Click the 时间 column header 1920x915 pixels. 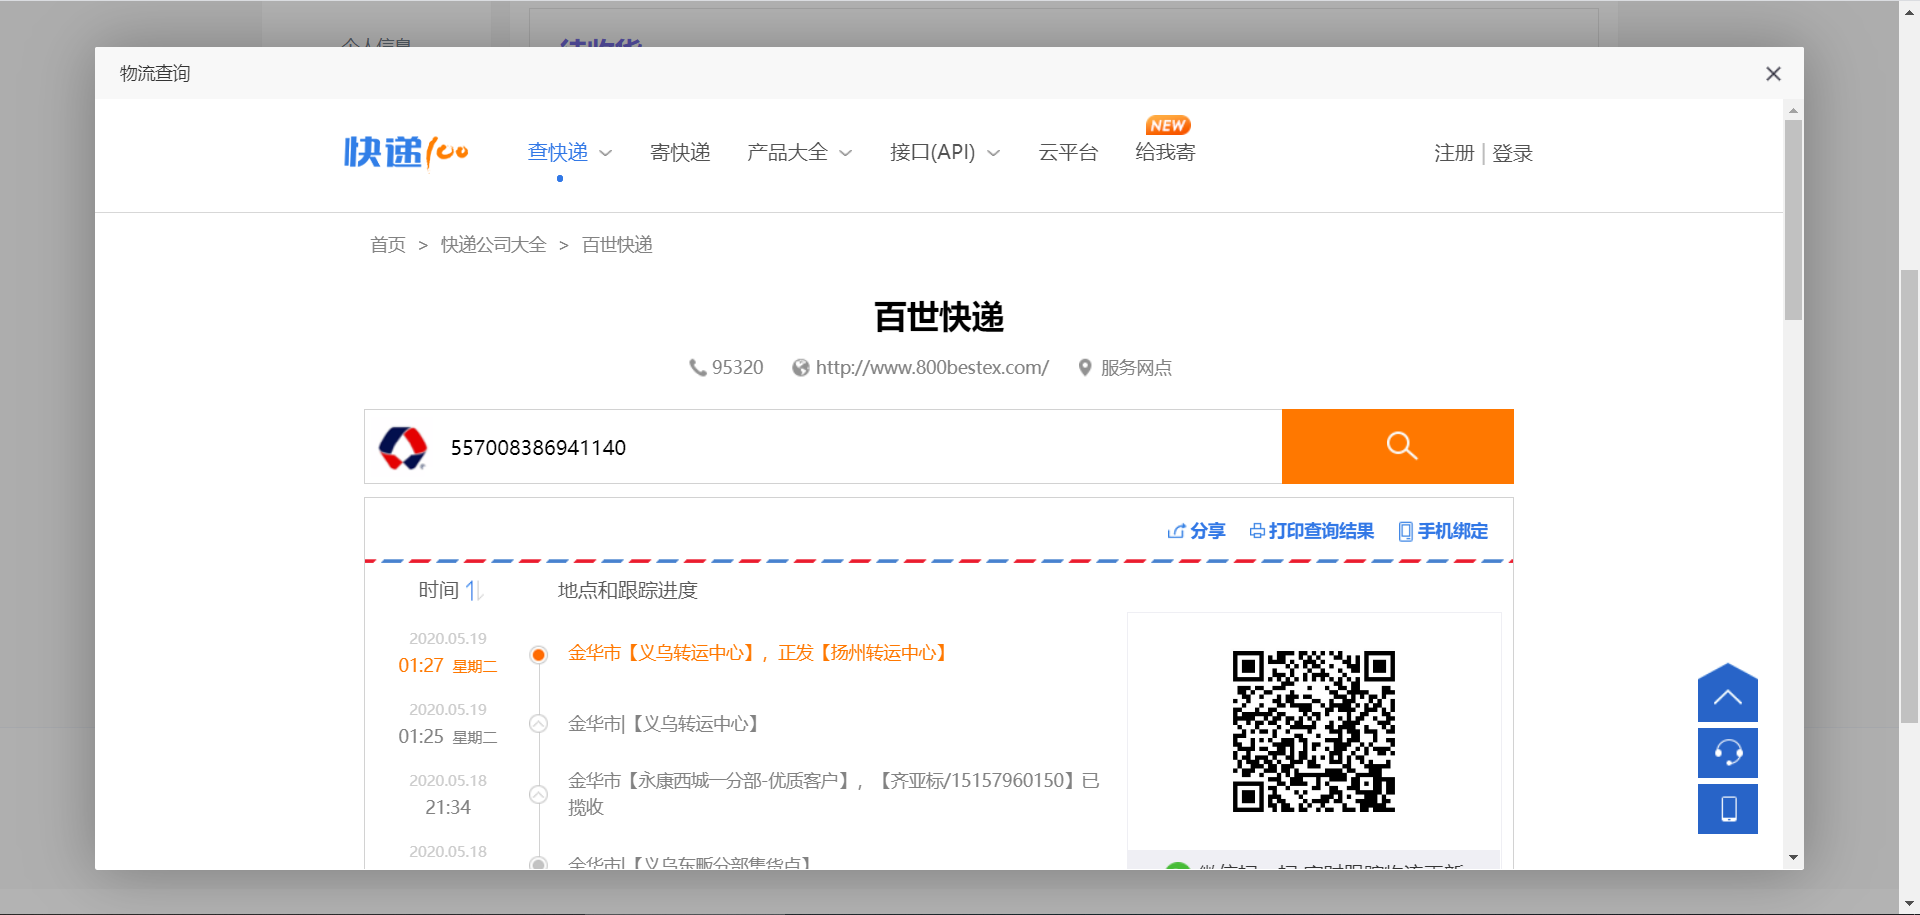(x=439, y=591)
